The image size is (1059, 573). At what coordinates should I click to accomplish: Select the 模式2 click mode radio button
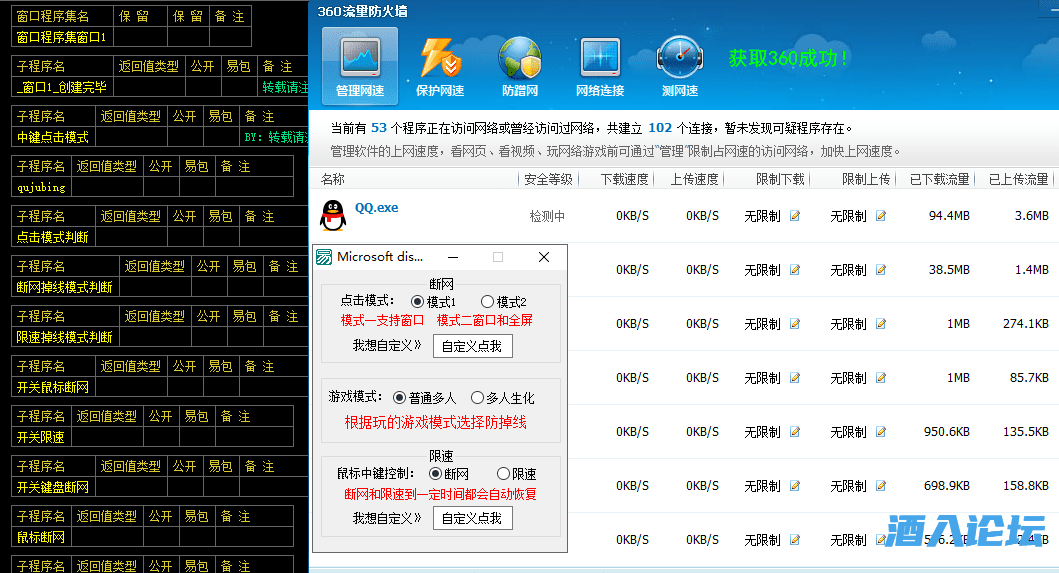click(x=487, y=301)
